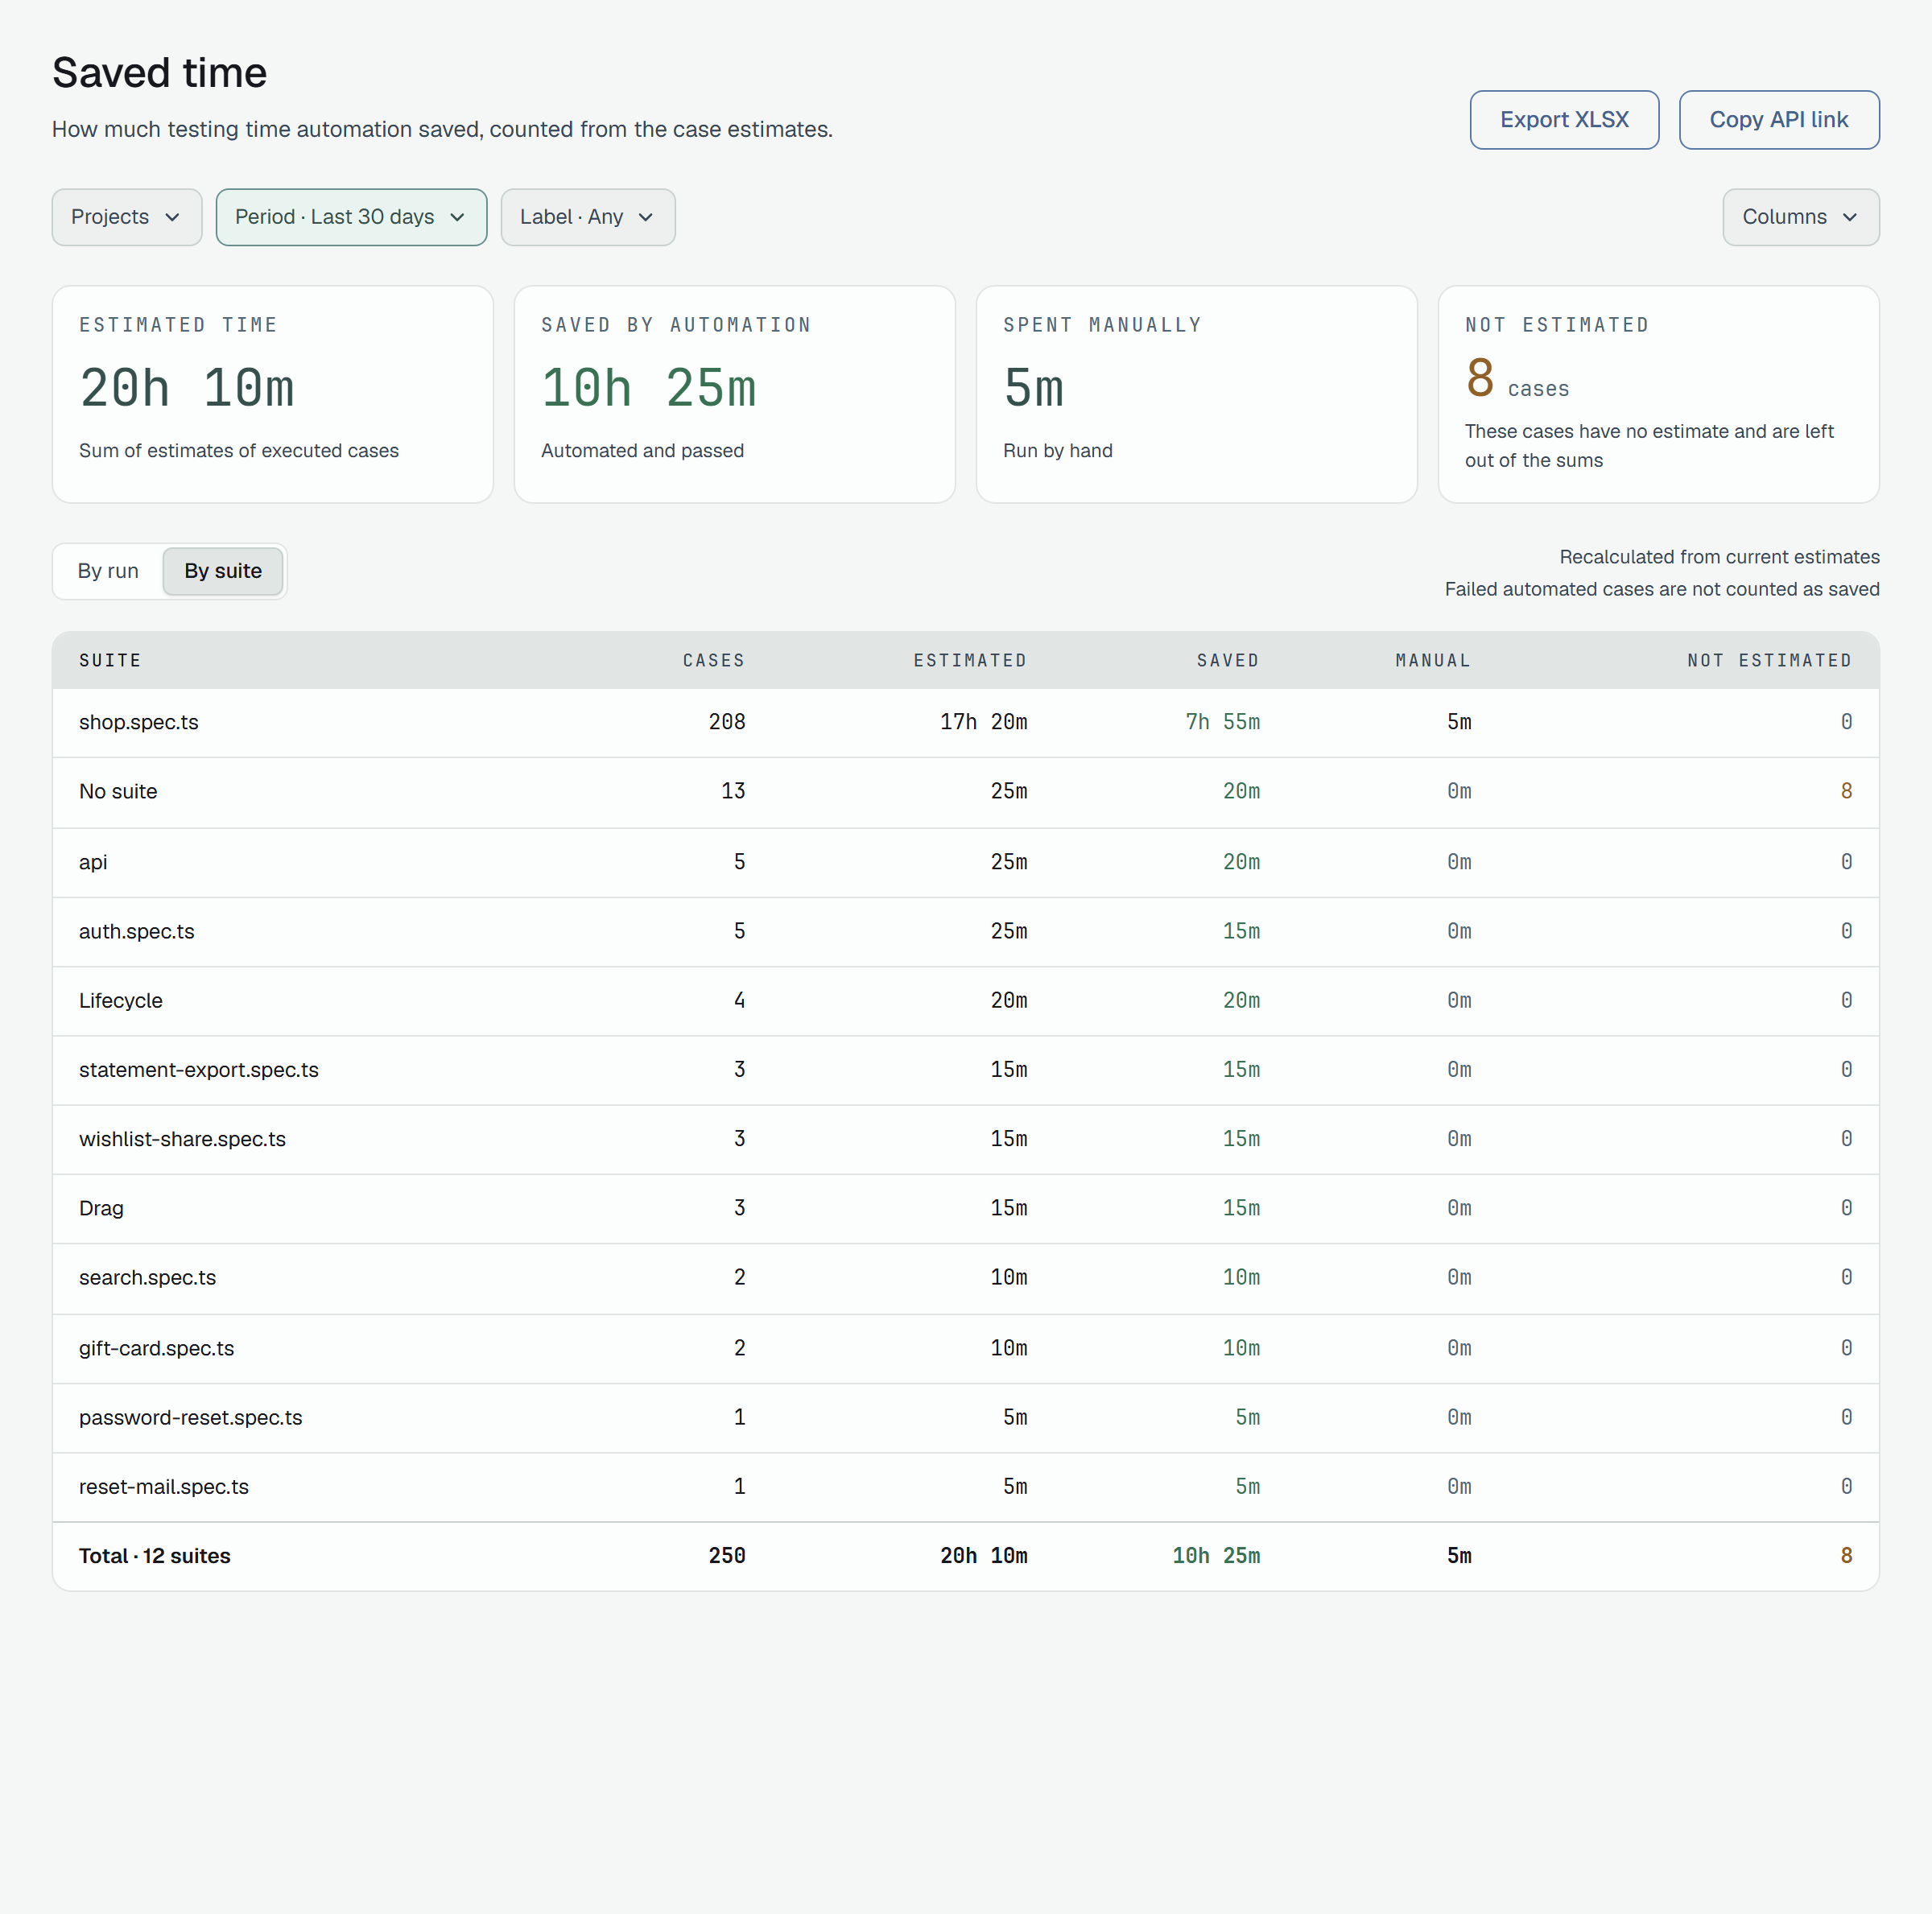
Task: Click the Estimated column header
Action: (x=970, y=661)
